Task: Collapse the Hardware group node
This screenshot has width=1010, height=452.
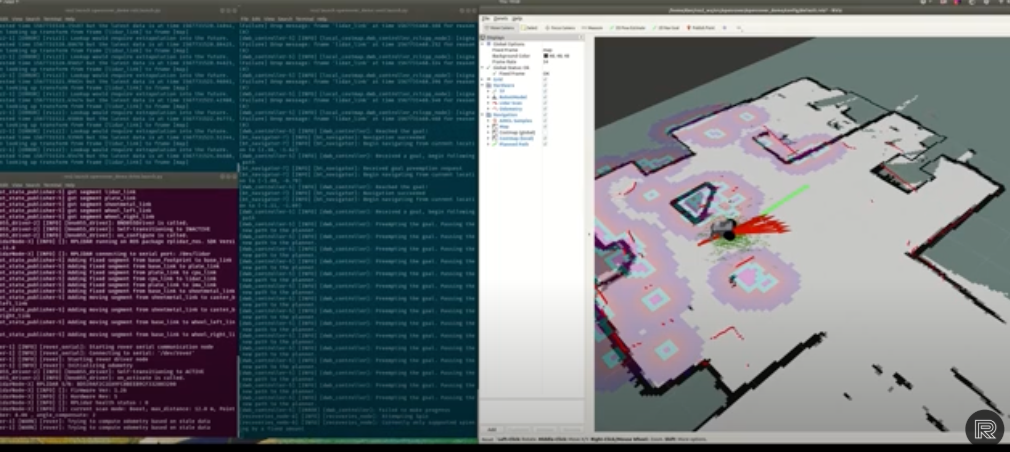Action: point(482,85)
